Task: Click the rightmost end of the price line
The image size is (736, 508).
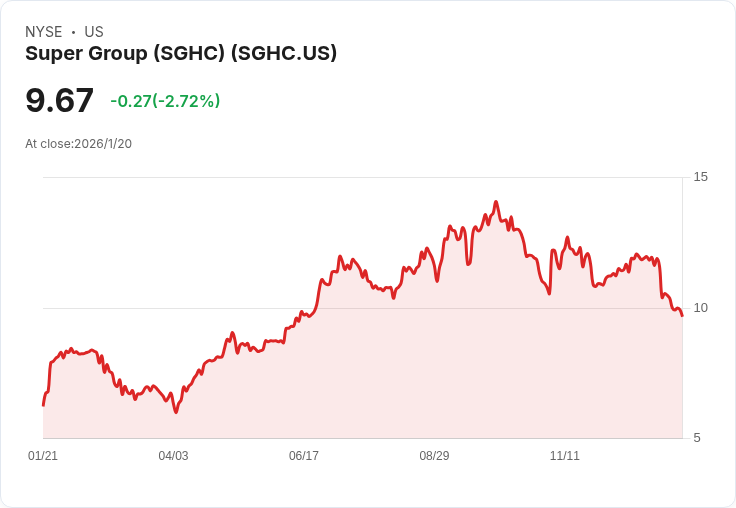Action: click(x=682, y=316)
